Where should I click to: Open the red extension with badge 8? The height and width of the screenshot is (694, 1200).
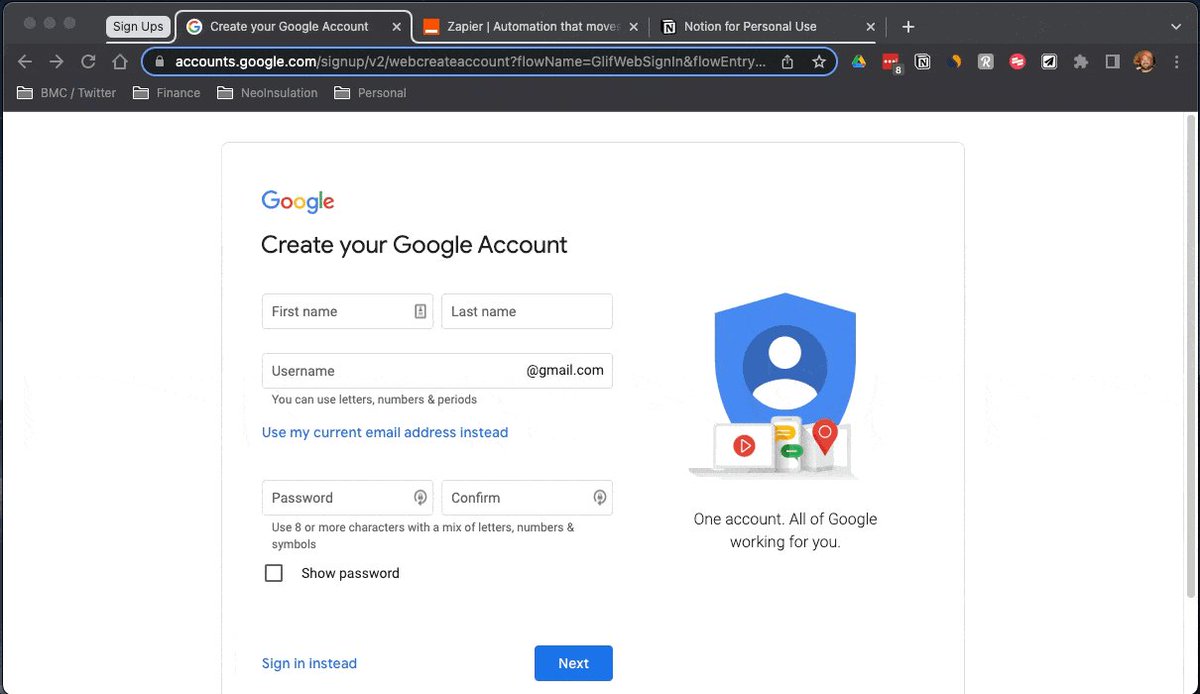tap(891, 63)
